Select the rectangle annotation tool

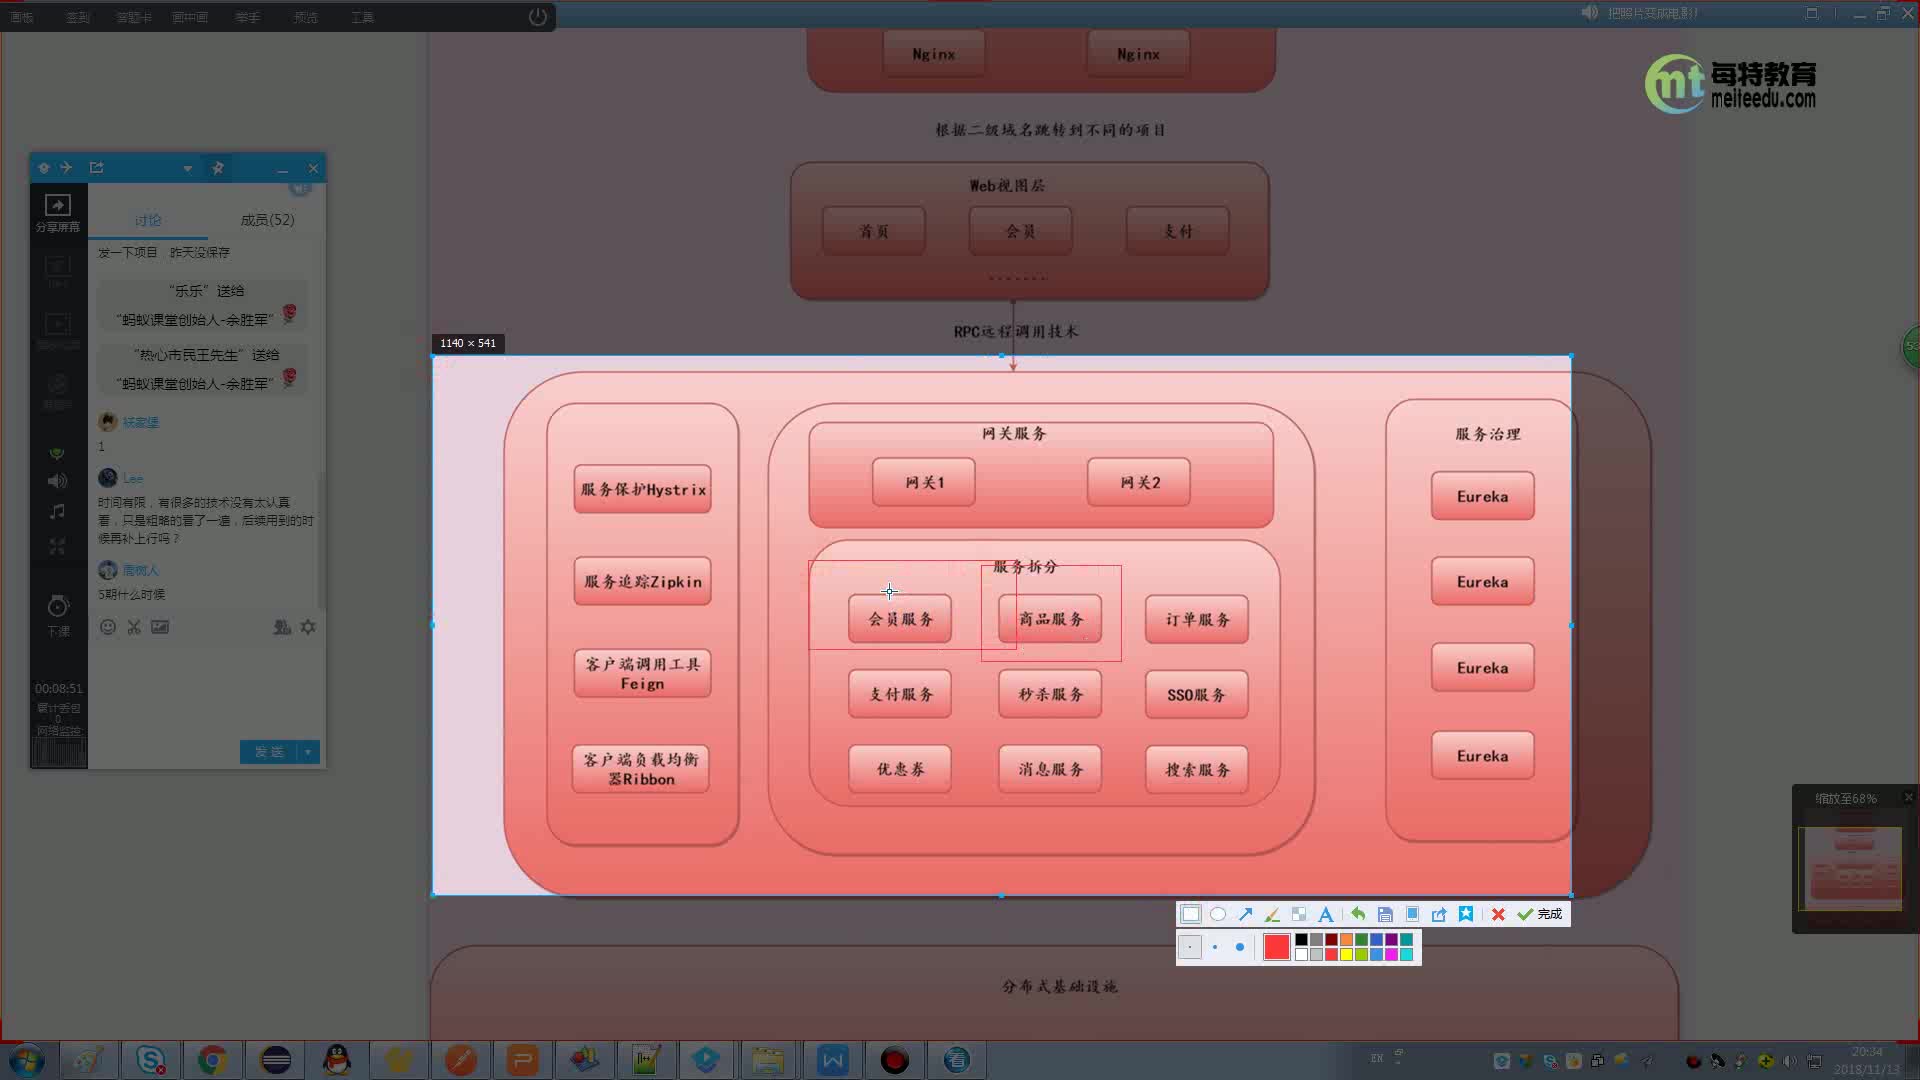tap(1190, 914)
